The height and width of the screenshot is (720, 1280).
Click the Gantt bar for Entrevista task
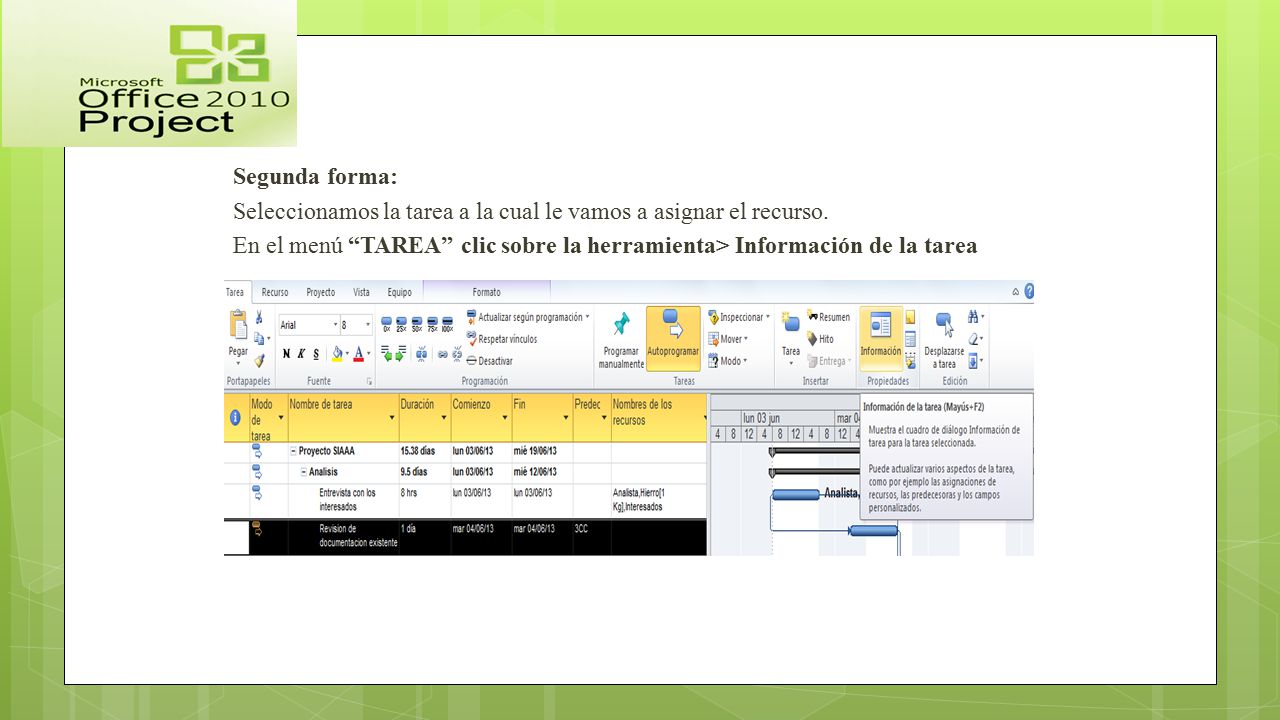(x=796, y=494)
